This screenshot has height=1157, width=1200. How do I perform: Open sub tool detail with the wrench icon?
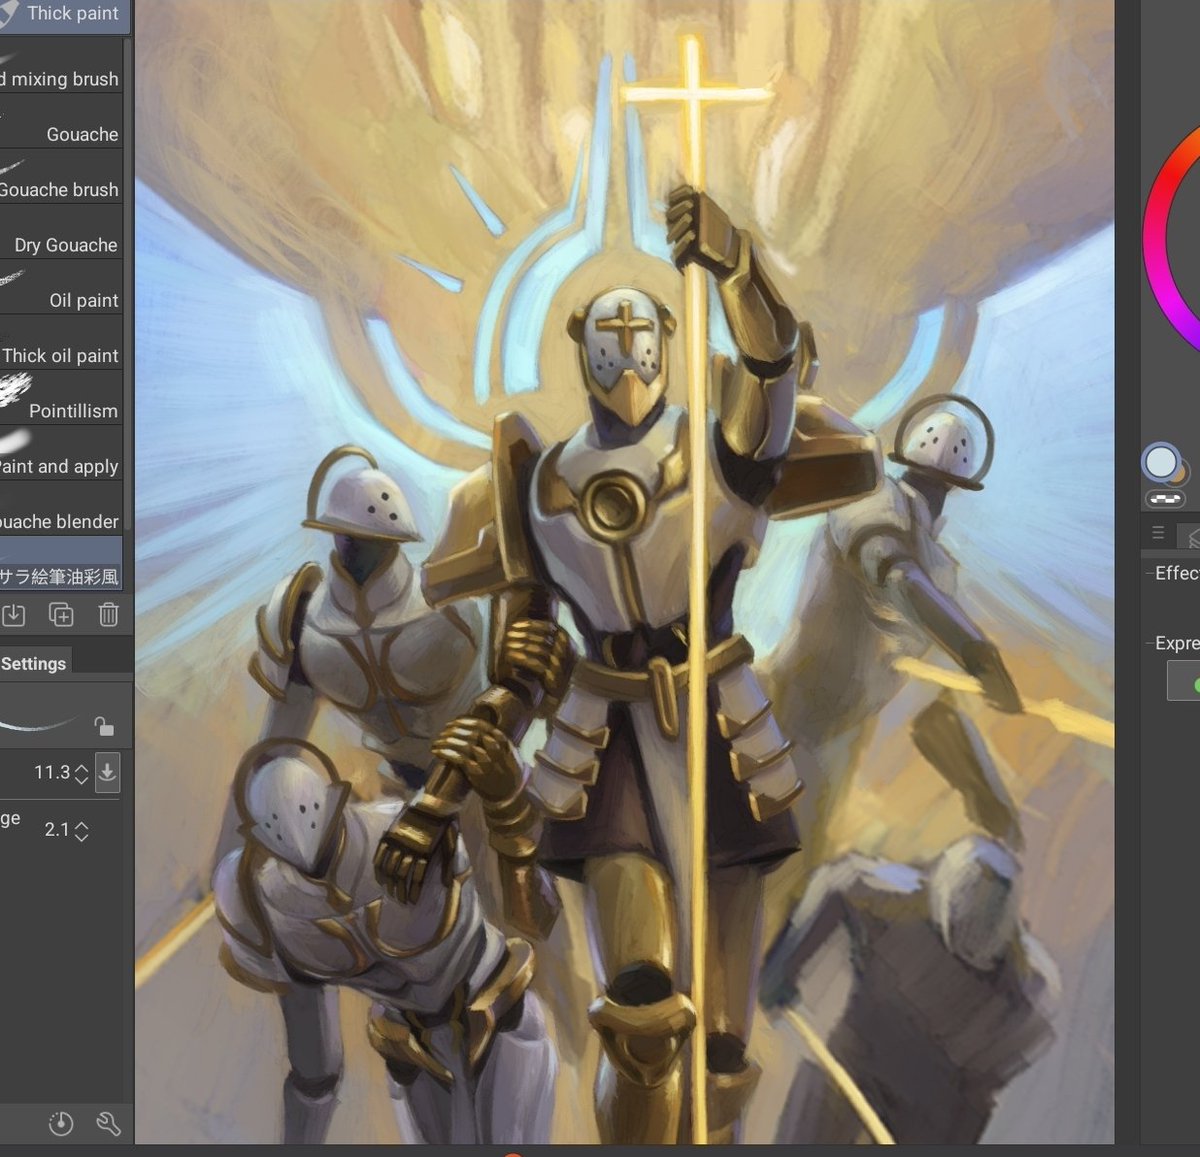[x=109, y=1124]
